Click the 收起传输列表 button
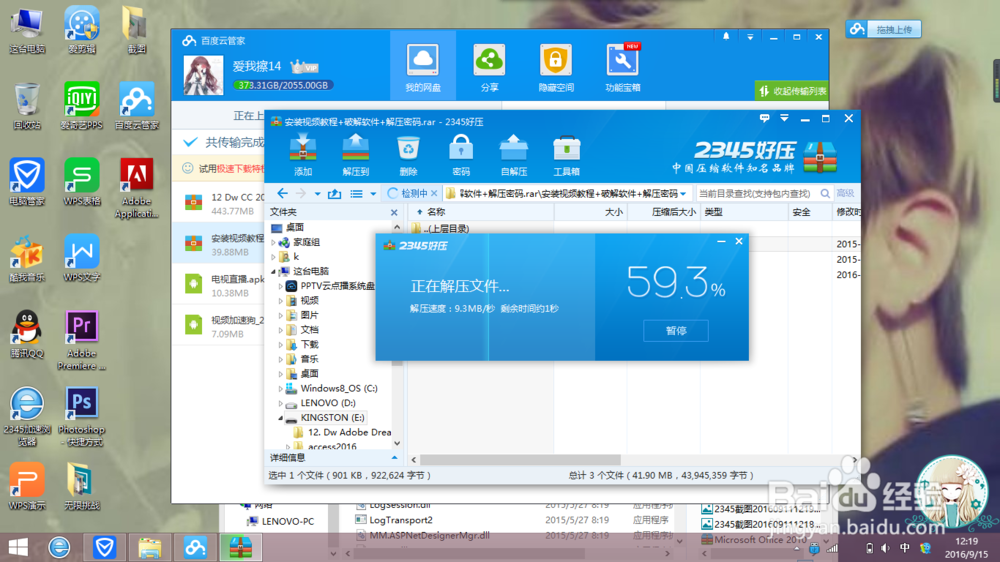Image resolution: width=1000 pixels, height=562 pixels. tap(791, 91)
